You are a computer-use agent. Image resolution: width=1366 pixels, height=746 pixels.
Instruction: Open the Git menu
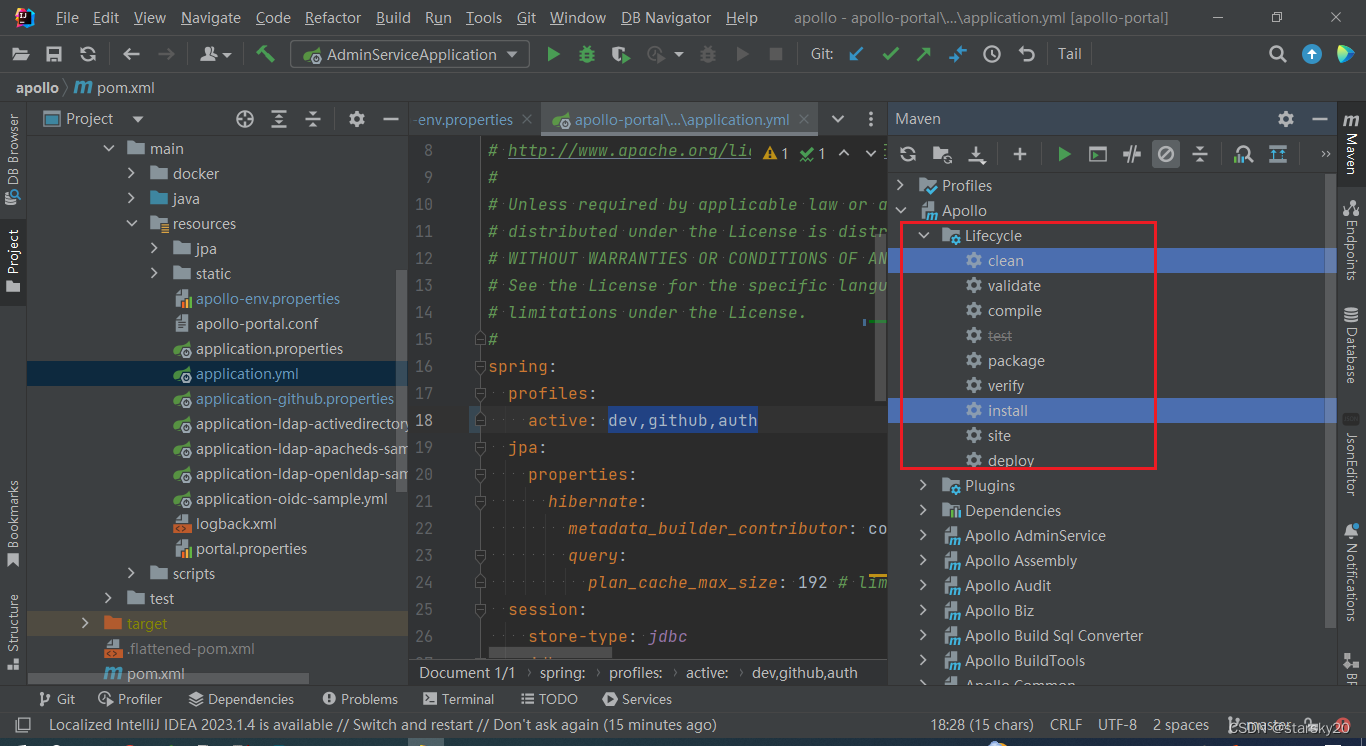pyautogui.click(x=526, y=18)
